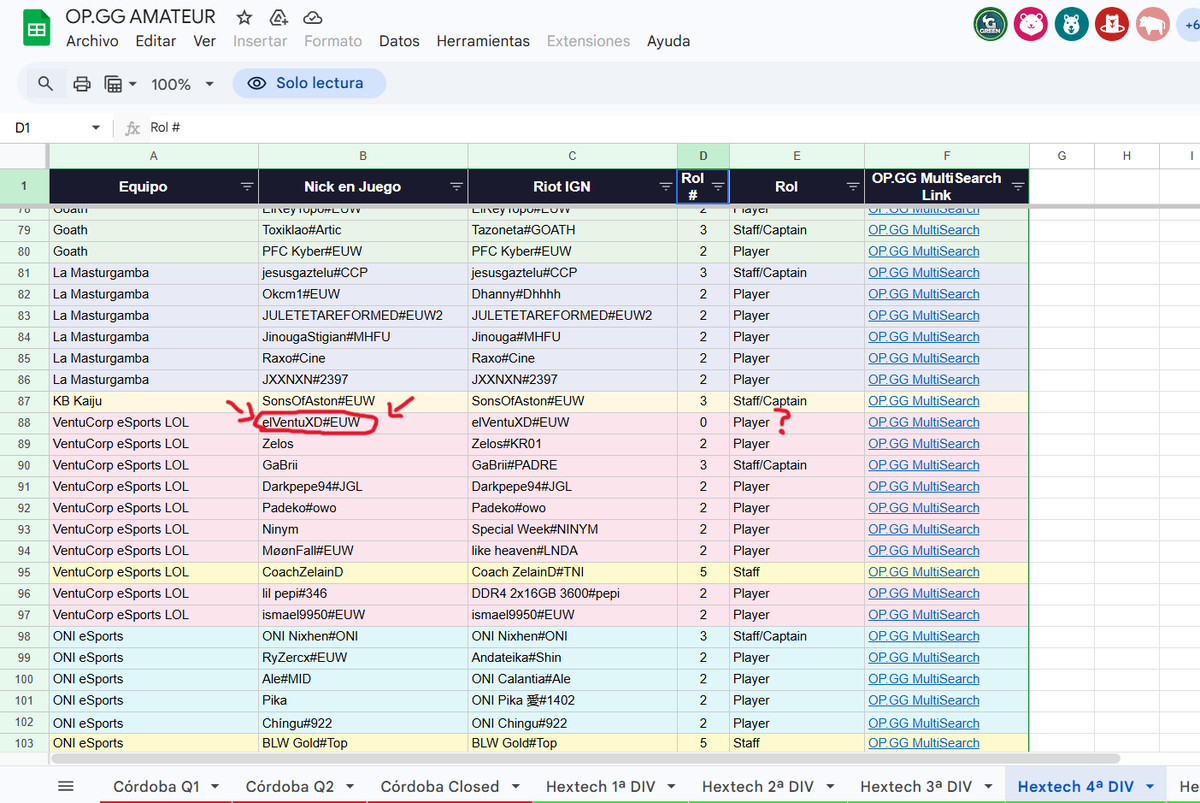Image resolution: width=1200 pixels, height=803 pixels.
Task: Switch to Hextech 3ª DIV sheet tab
Action: [x=916, y=786]
